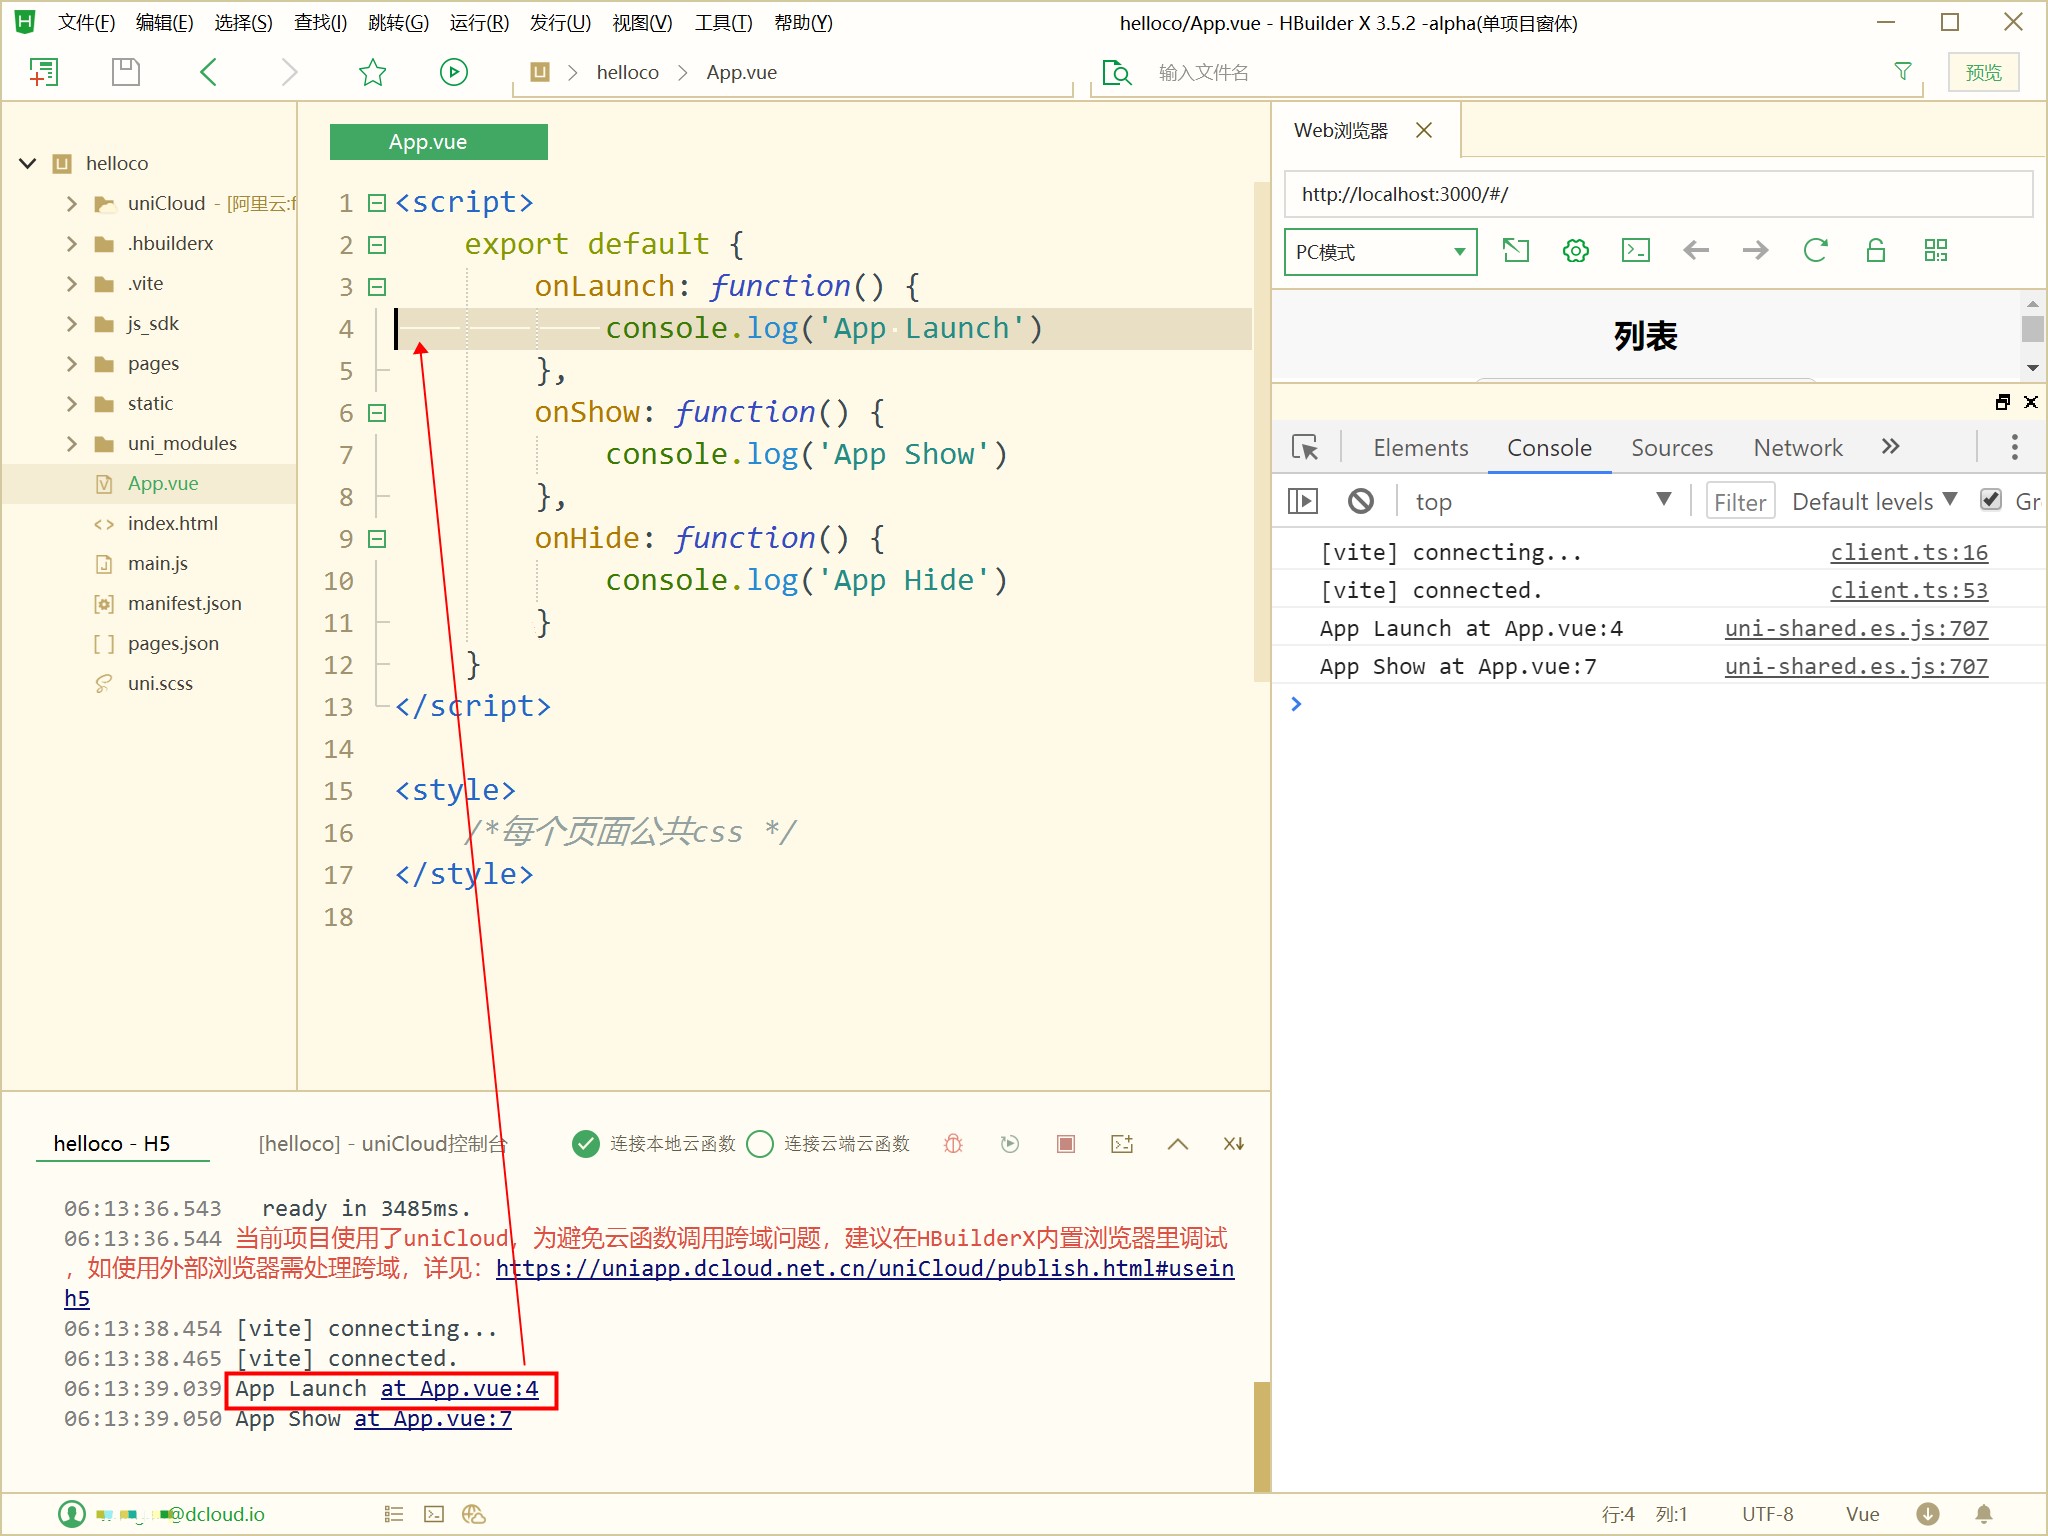
Task: Click the debug bug icon in console panel
Action: pyautogui.click(x=954, y=1144)
